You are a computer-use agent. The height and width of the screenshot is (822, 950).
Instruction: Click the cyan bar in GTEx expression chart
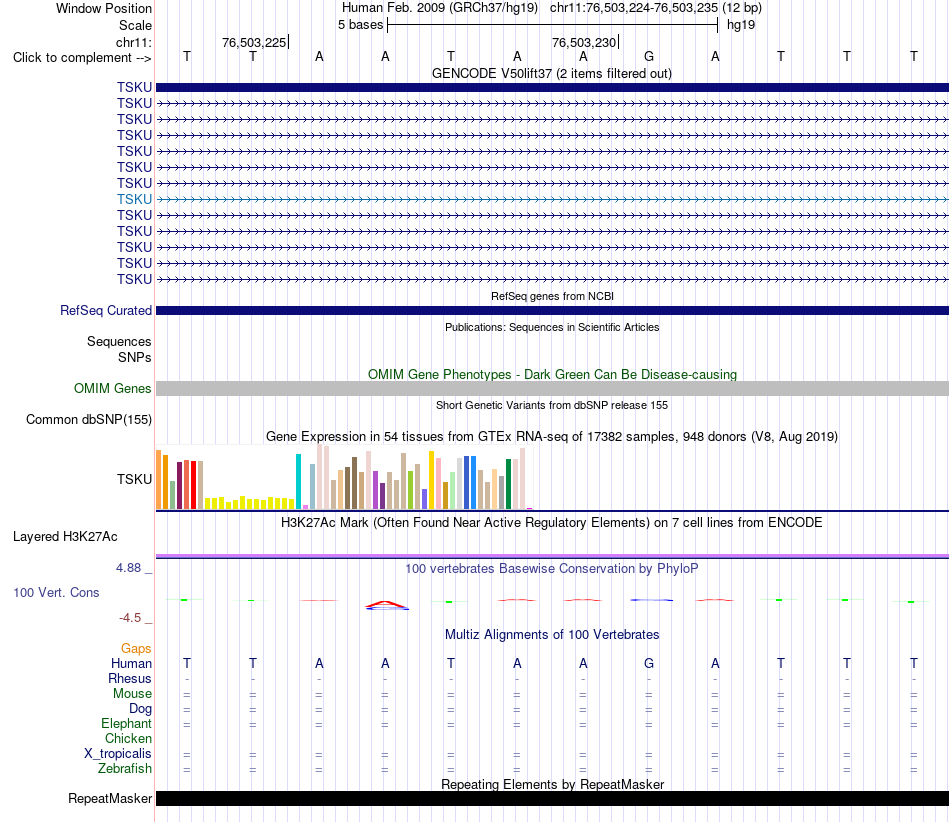298,482
